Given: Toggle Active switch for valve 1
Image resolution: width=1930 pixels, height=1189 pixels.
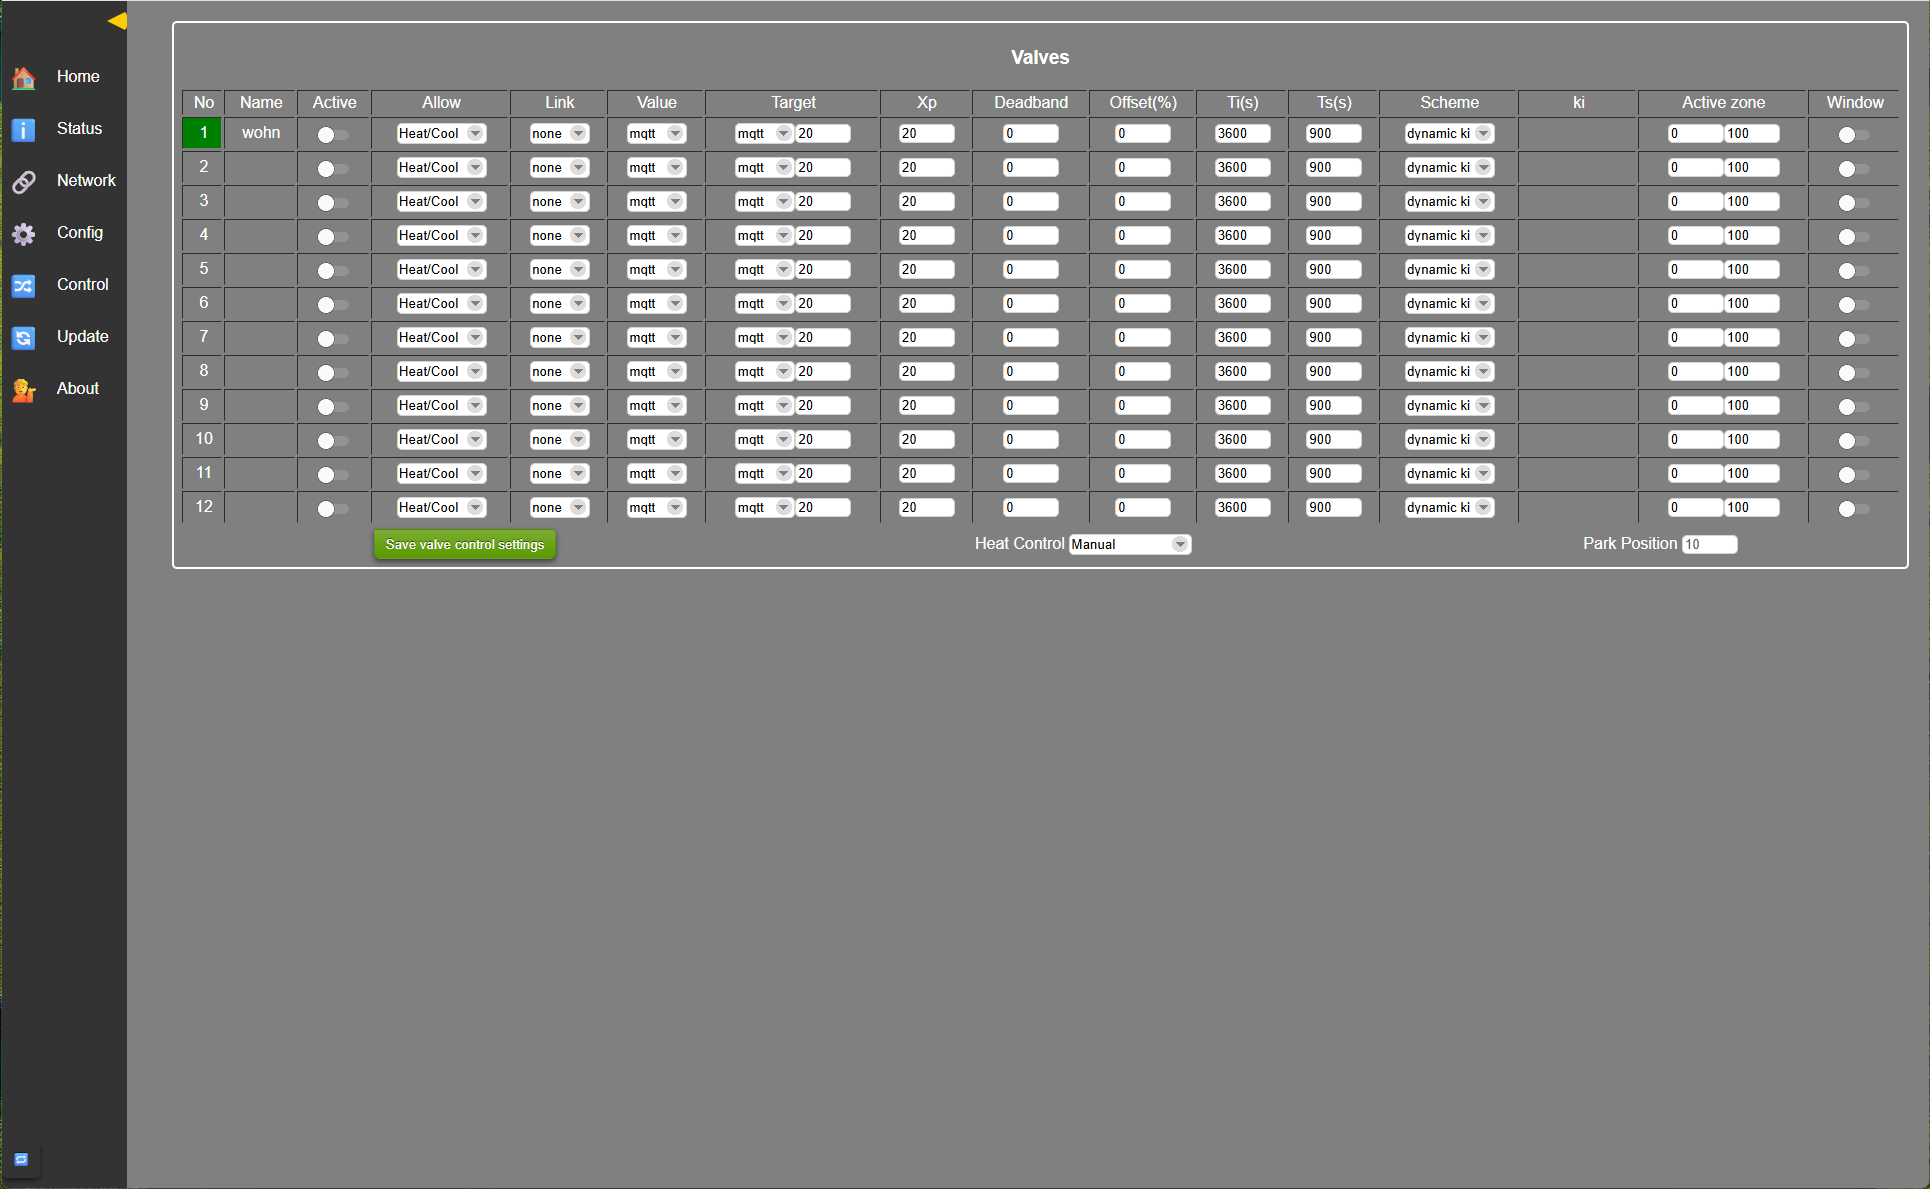Looking at the screenshot, I should coord(332,134).
